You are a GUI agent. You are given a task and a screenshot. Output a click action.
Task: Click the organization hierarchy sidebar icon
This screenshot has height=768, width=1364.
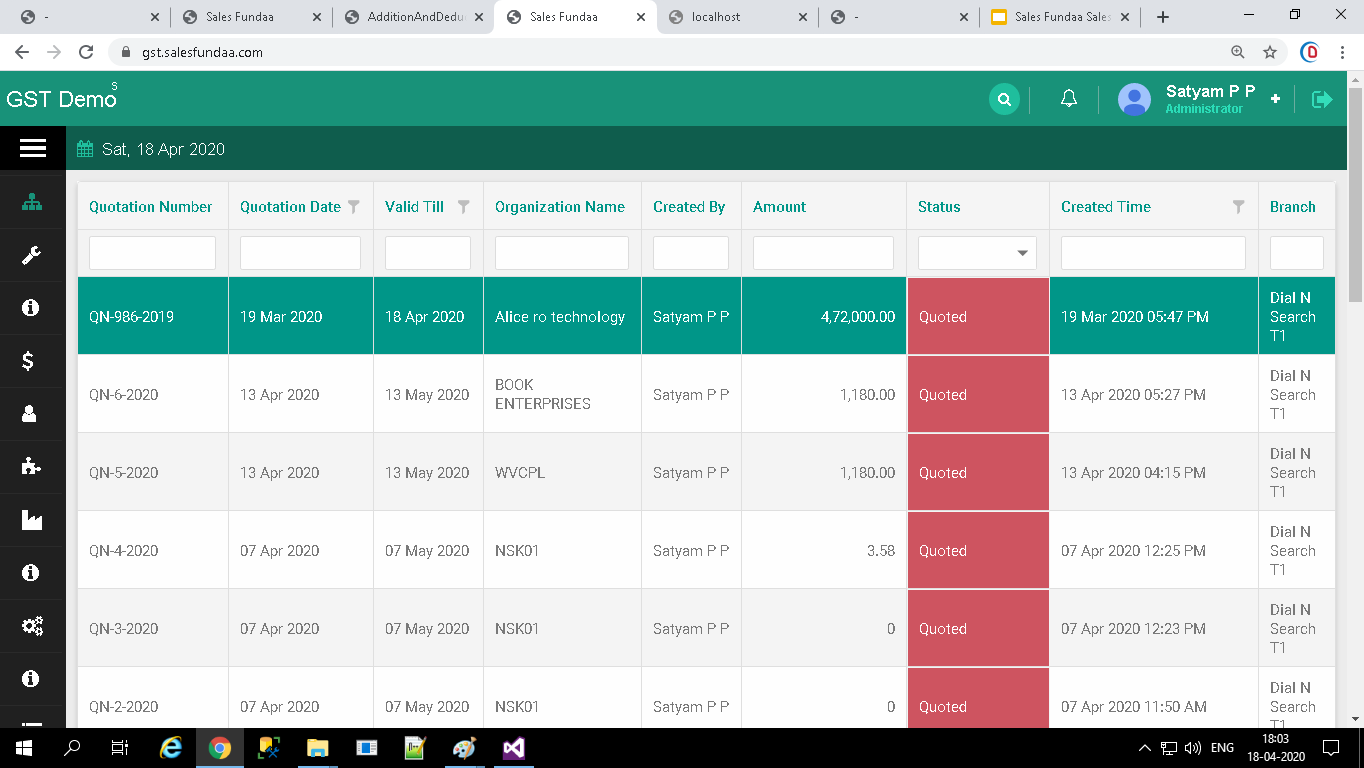click(32, 202)
